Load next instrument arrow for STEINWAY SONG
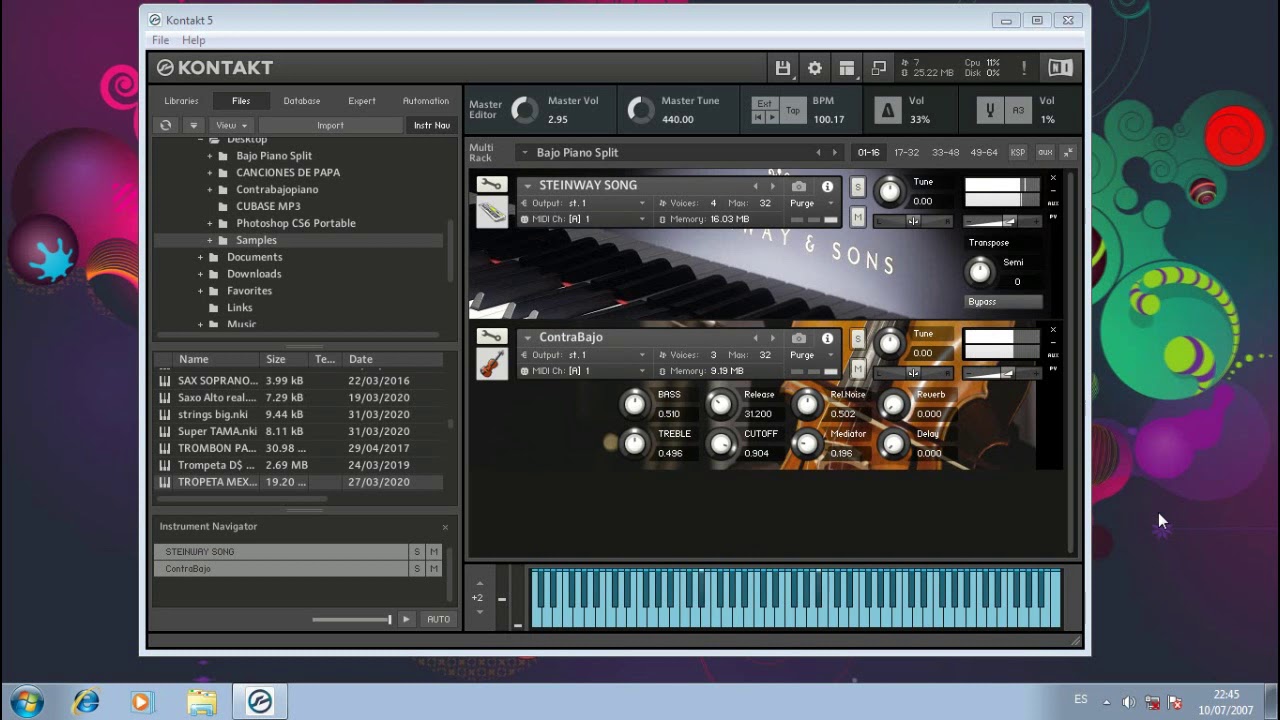This screenshot has height=720, width=1280. click(772, 186)
